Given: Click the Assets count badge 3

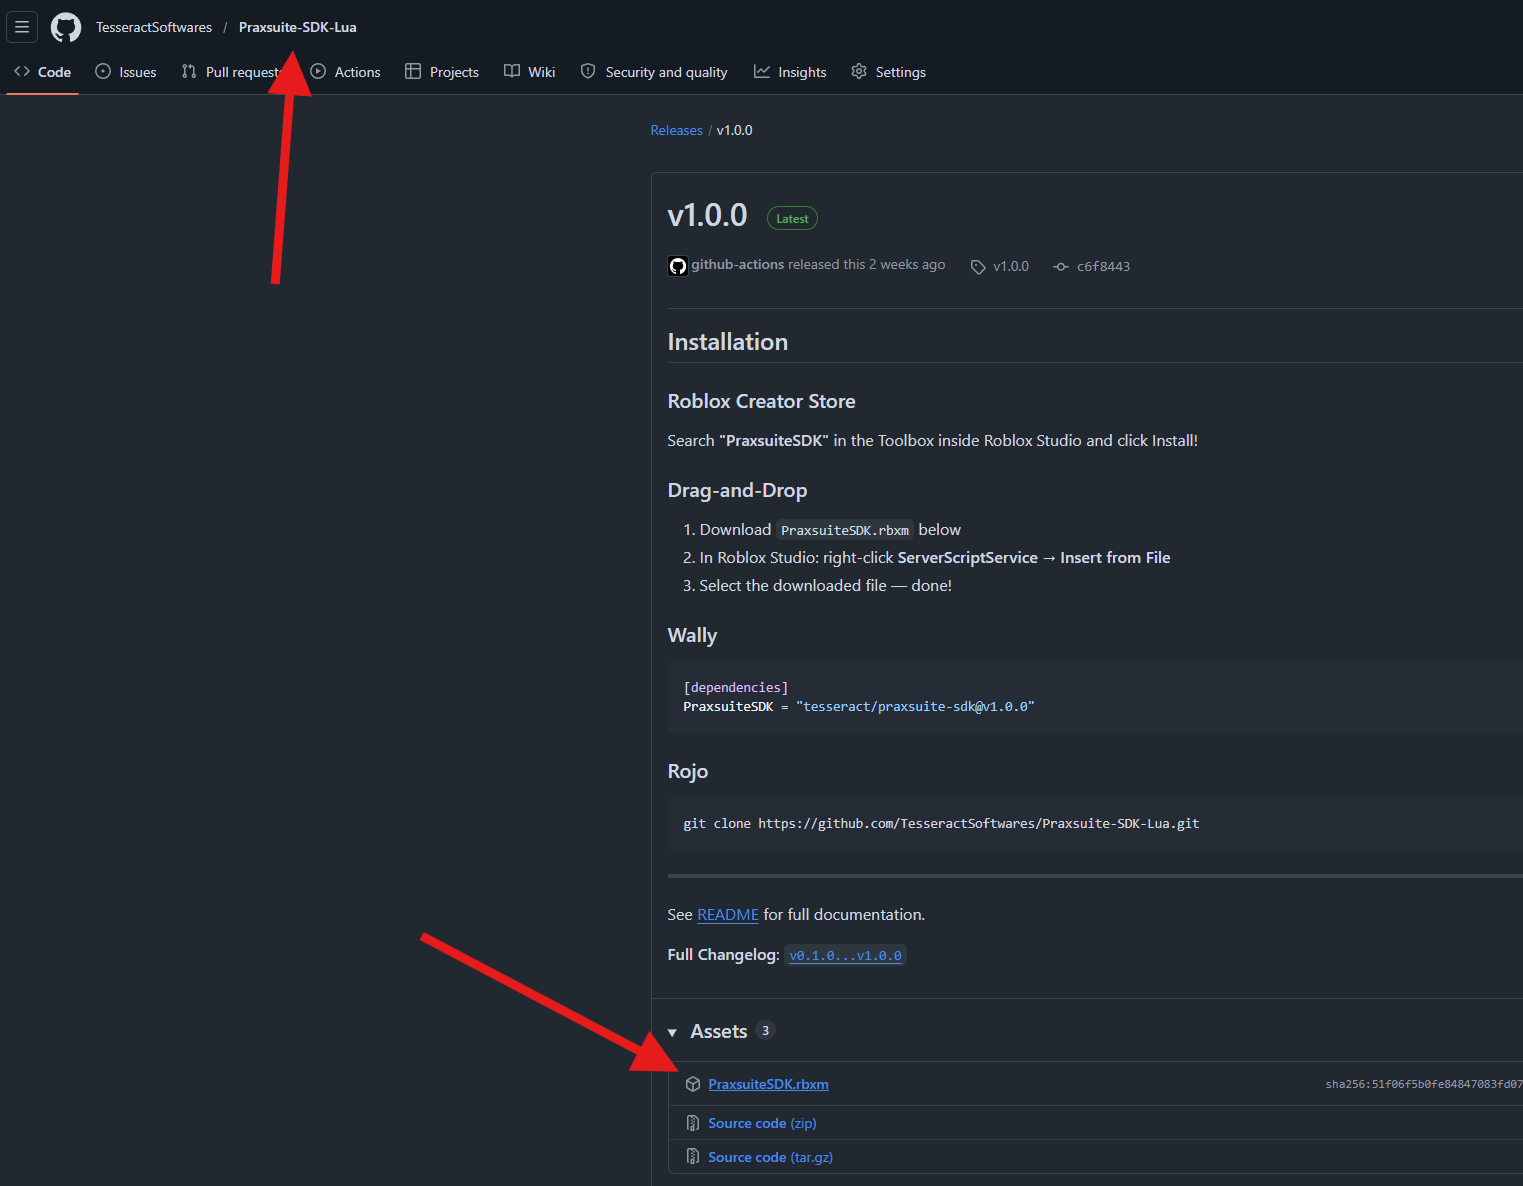Looking at the screenshot, I should click(x=765, y=1031).
